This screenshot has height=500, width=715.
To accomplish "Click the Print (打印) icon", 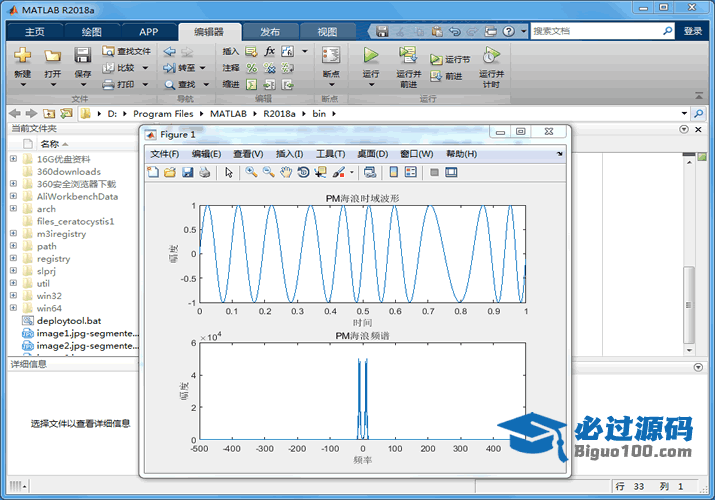I will tap(109, 84).
